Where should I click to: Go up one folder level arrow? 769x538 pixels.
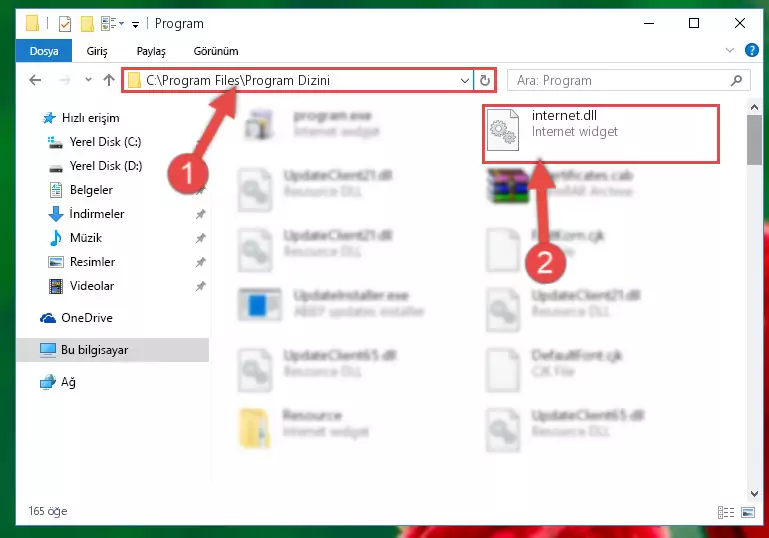click(109, 80)
